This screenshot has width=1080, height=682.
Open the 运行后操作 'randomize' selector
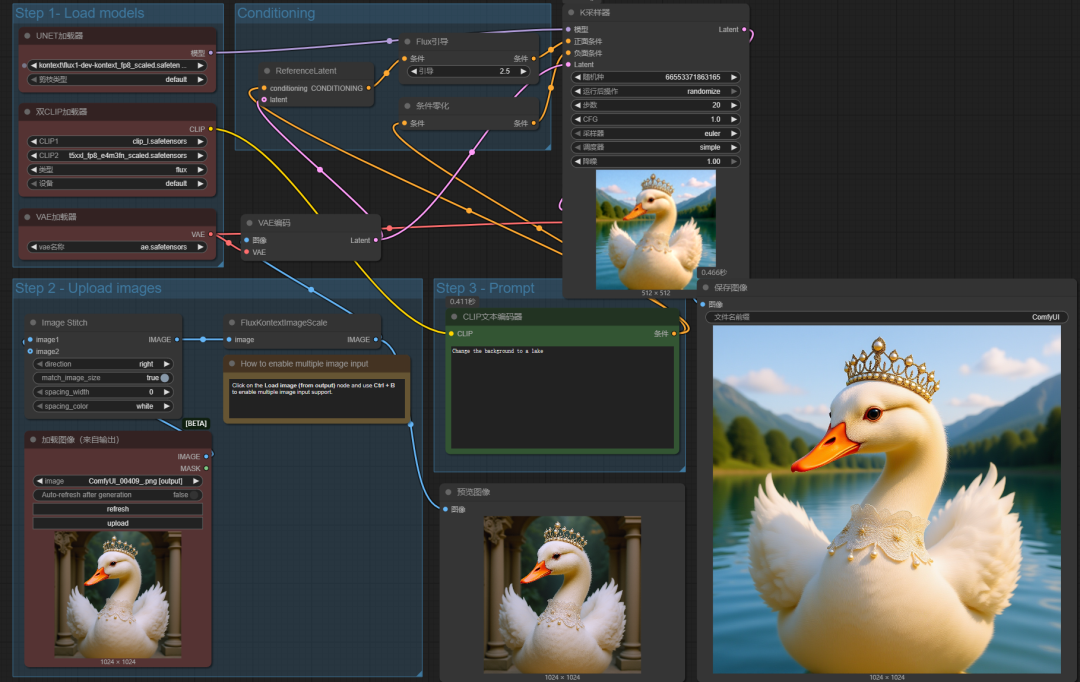tap(655, 92)
